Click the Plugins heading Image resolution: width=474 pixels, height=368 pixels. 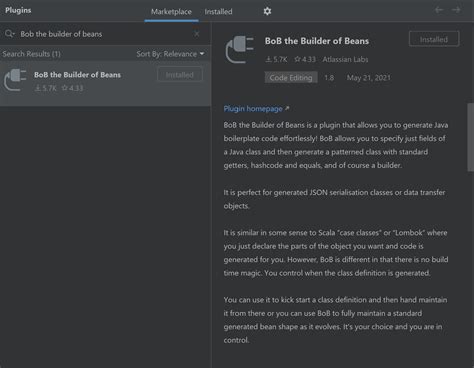point(18,10)
